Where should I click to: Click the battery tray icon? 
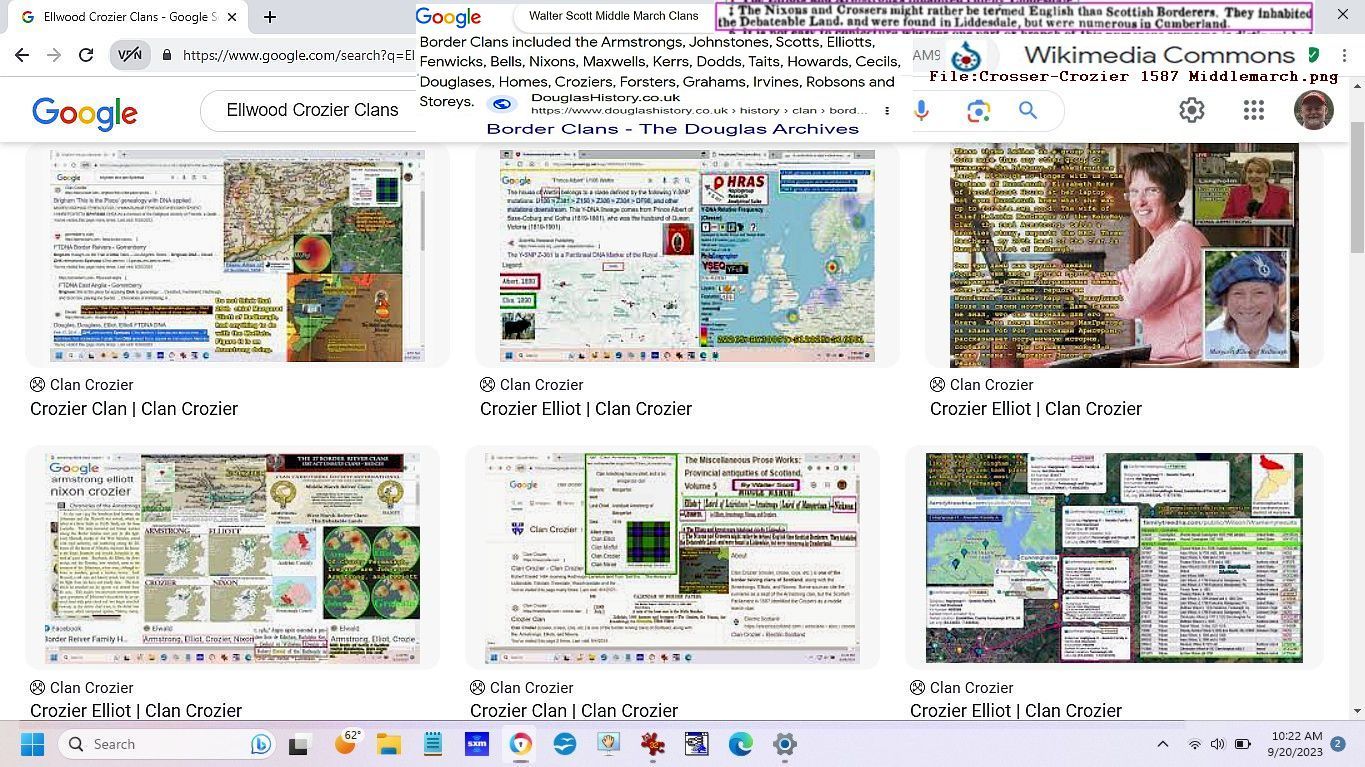click(1243, 744)
